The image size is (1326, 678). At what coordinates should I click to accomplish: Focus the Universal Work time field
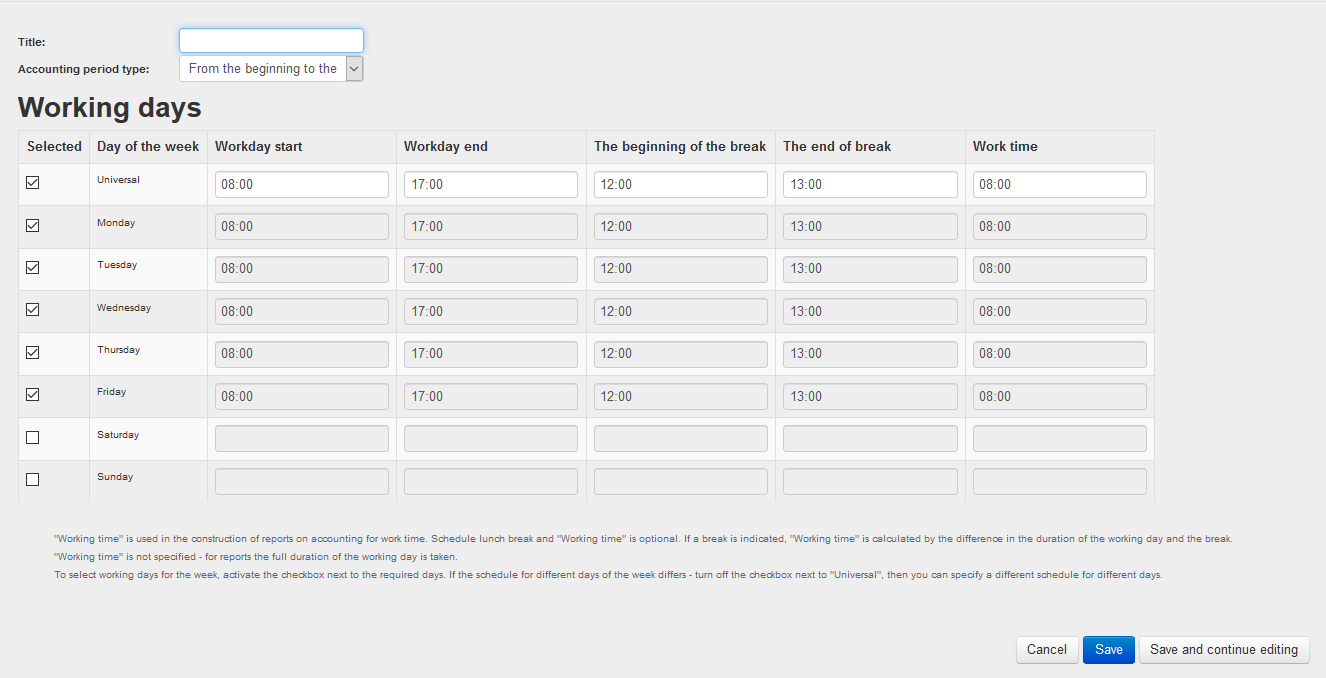[1059, 184]
